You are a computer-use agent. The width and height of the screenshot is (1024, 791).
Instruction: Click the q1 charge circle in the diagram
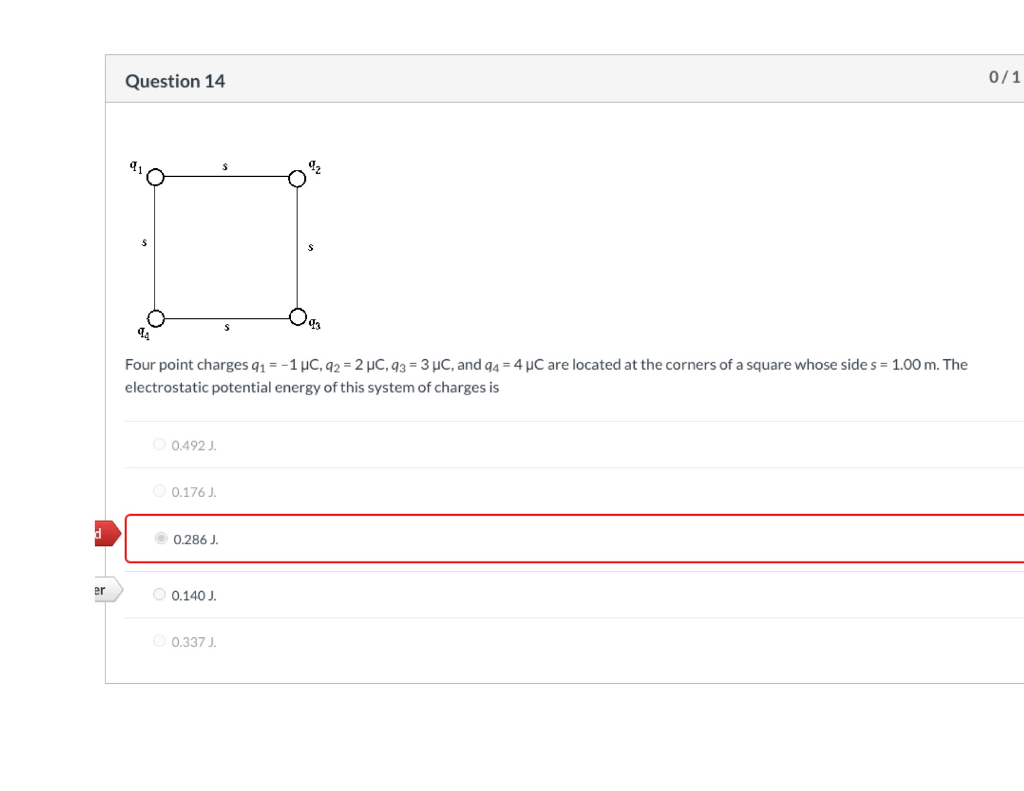[155, 177]
